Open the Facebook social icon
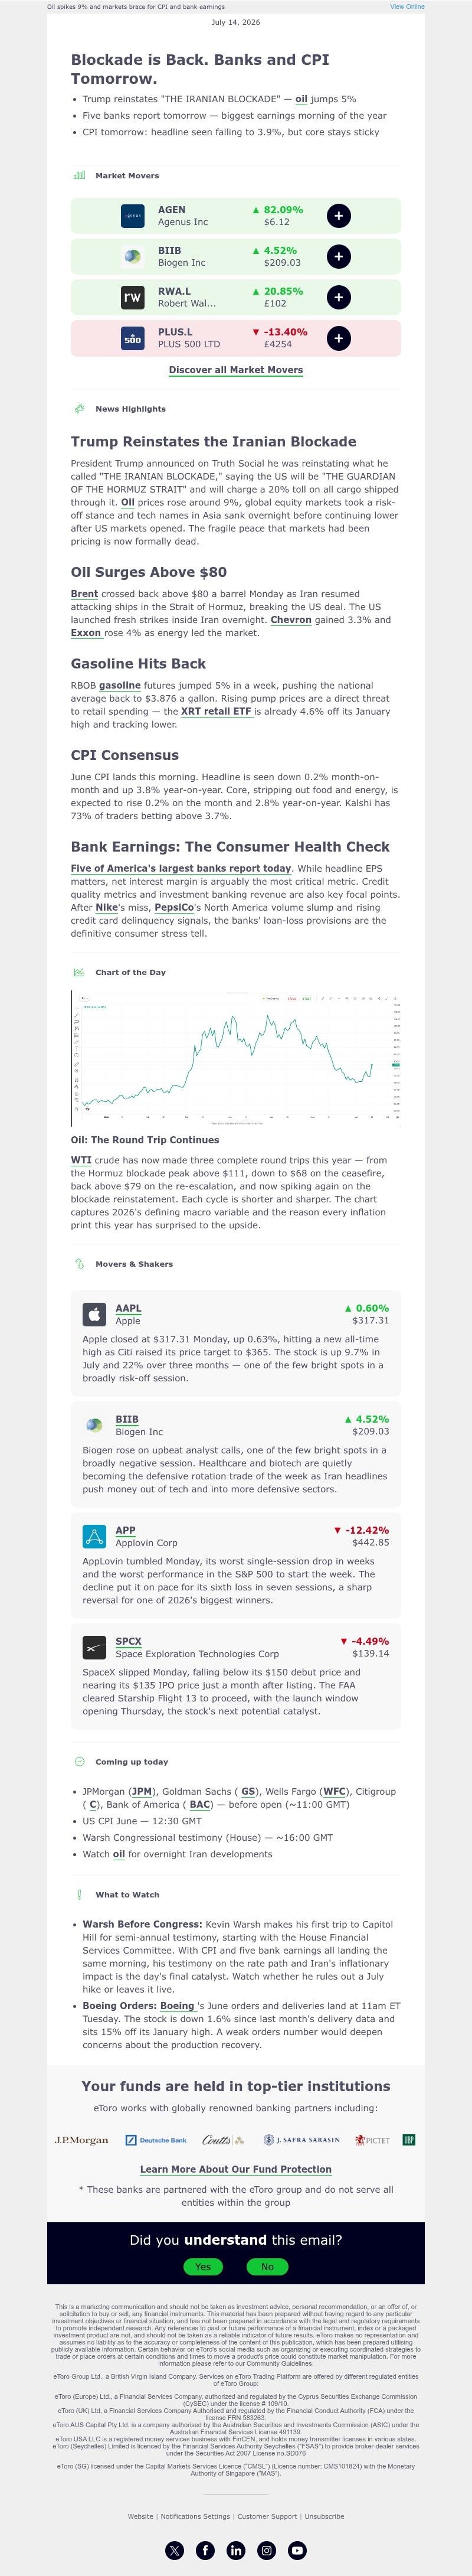 205,2550
